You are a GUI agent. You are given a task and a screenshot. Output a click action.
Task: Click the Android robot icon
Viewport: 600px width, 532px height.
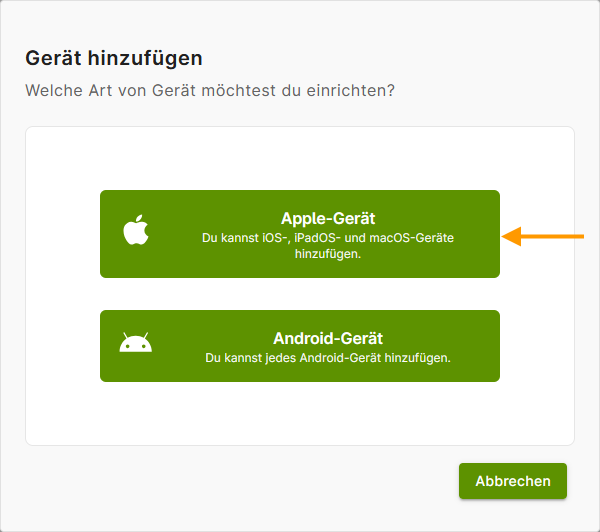click(x=135, y=342)
